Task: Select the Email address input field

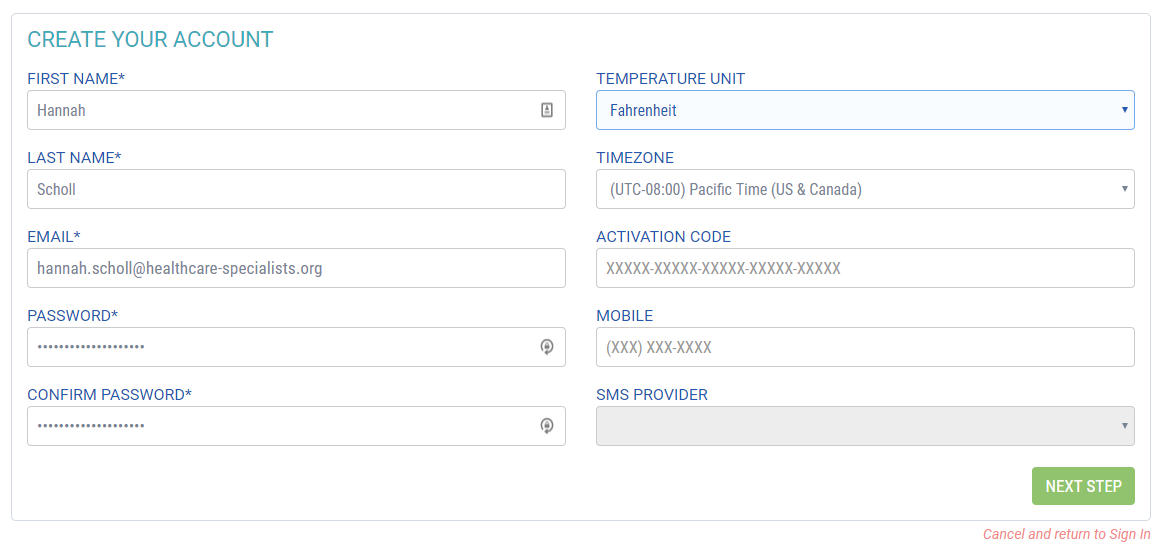Action: coord(296,268)
